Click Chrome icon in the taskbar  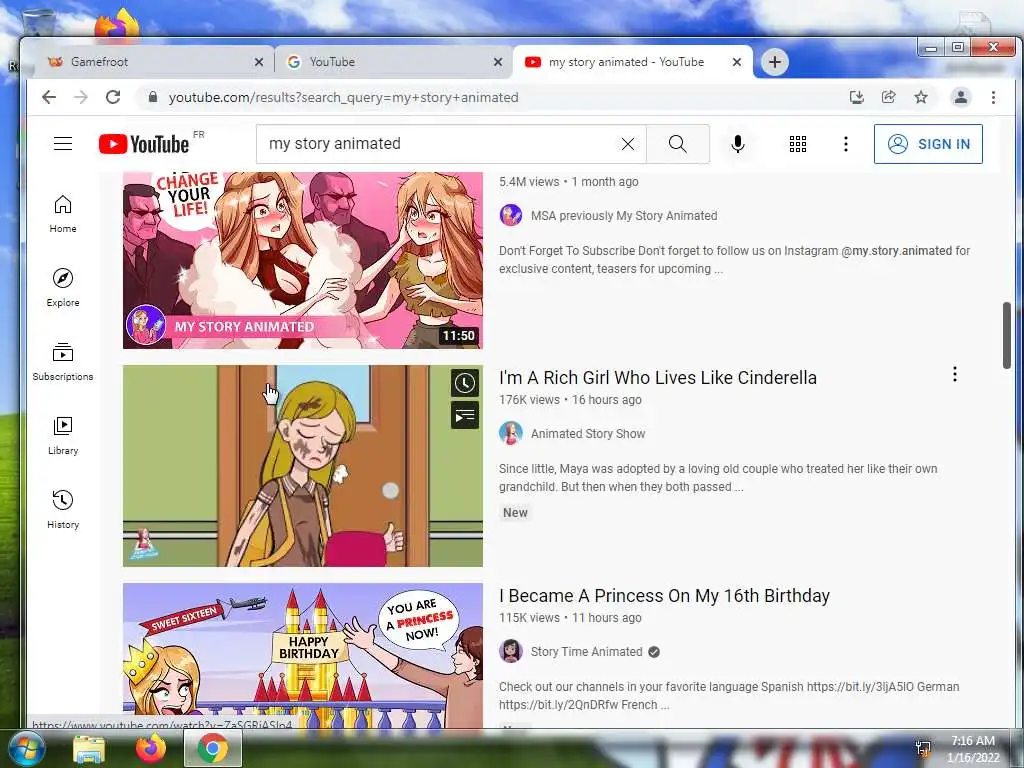point(212,748)
